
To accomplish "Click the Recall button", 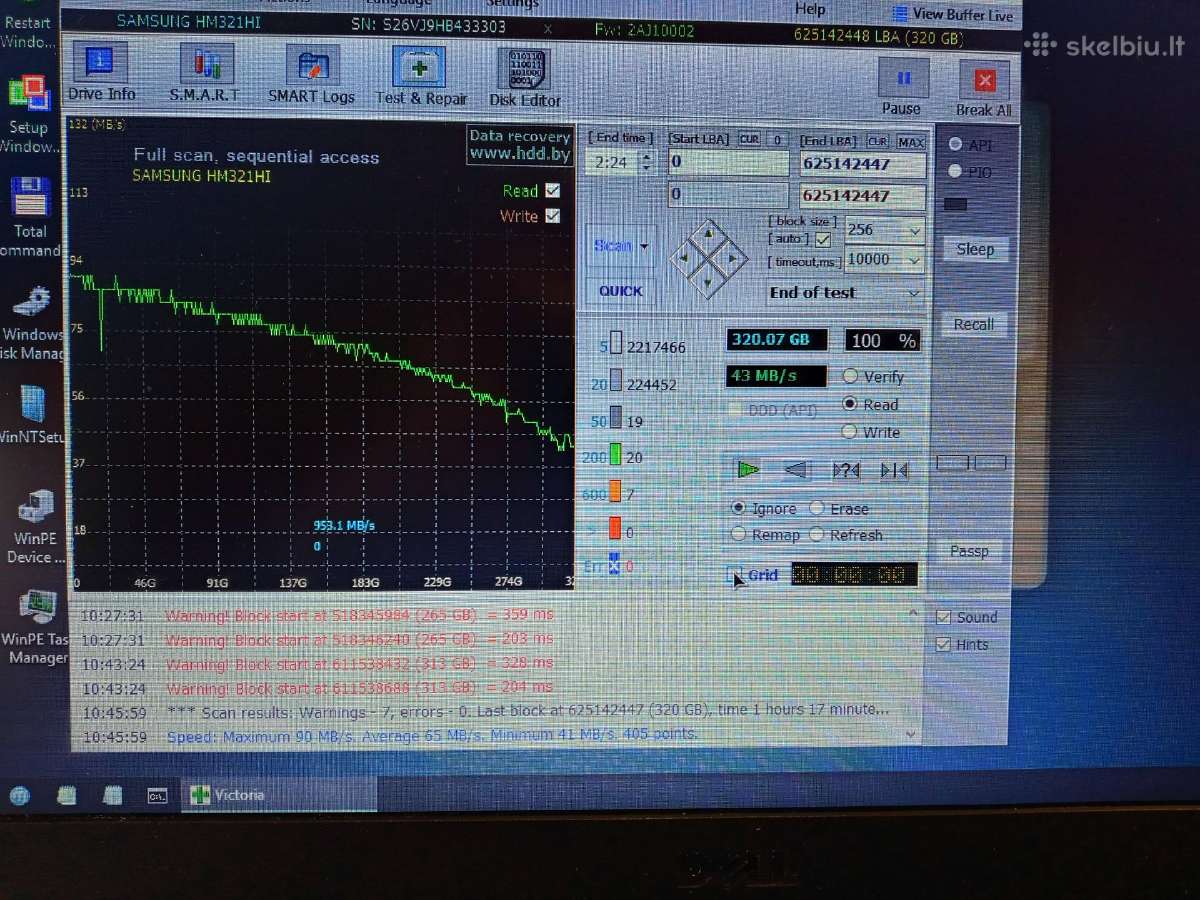I will point(973,324).
